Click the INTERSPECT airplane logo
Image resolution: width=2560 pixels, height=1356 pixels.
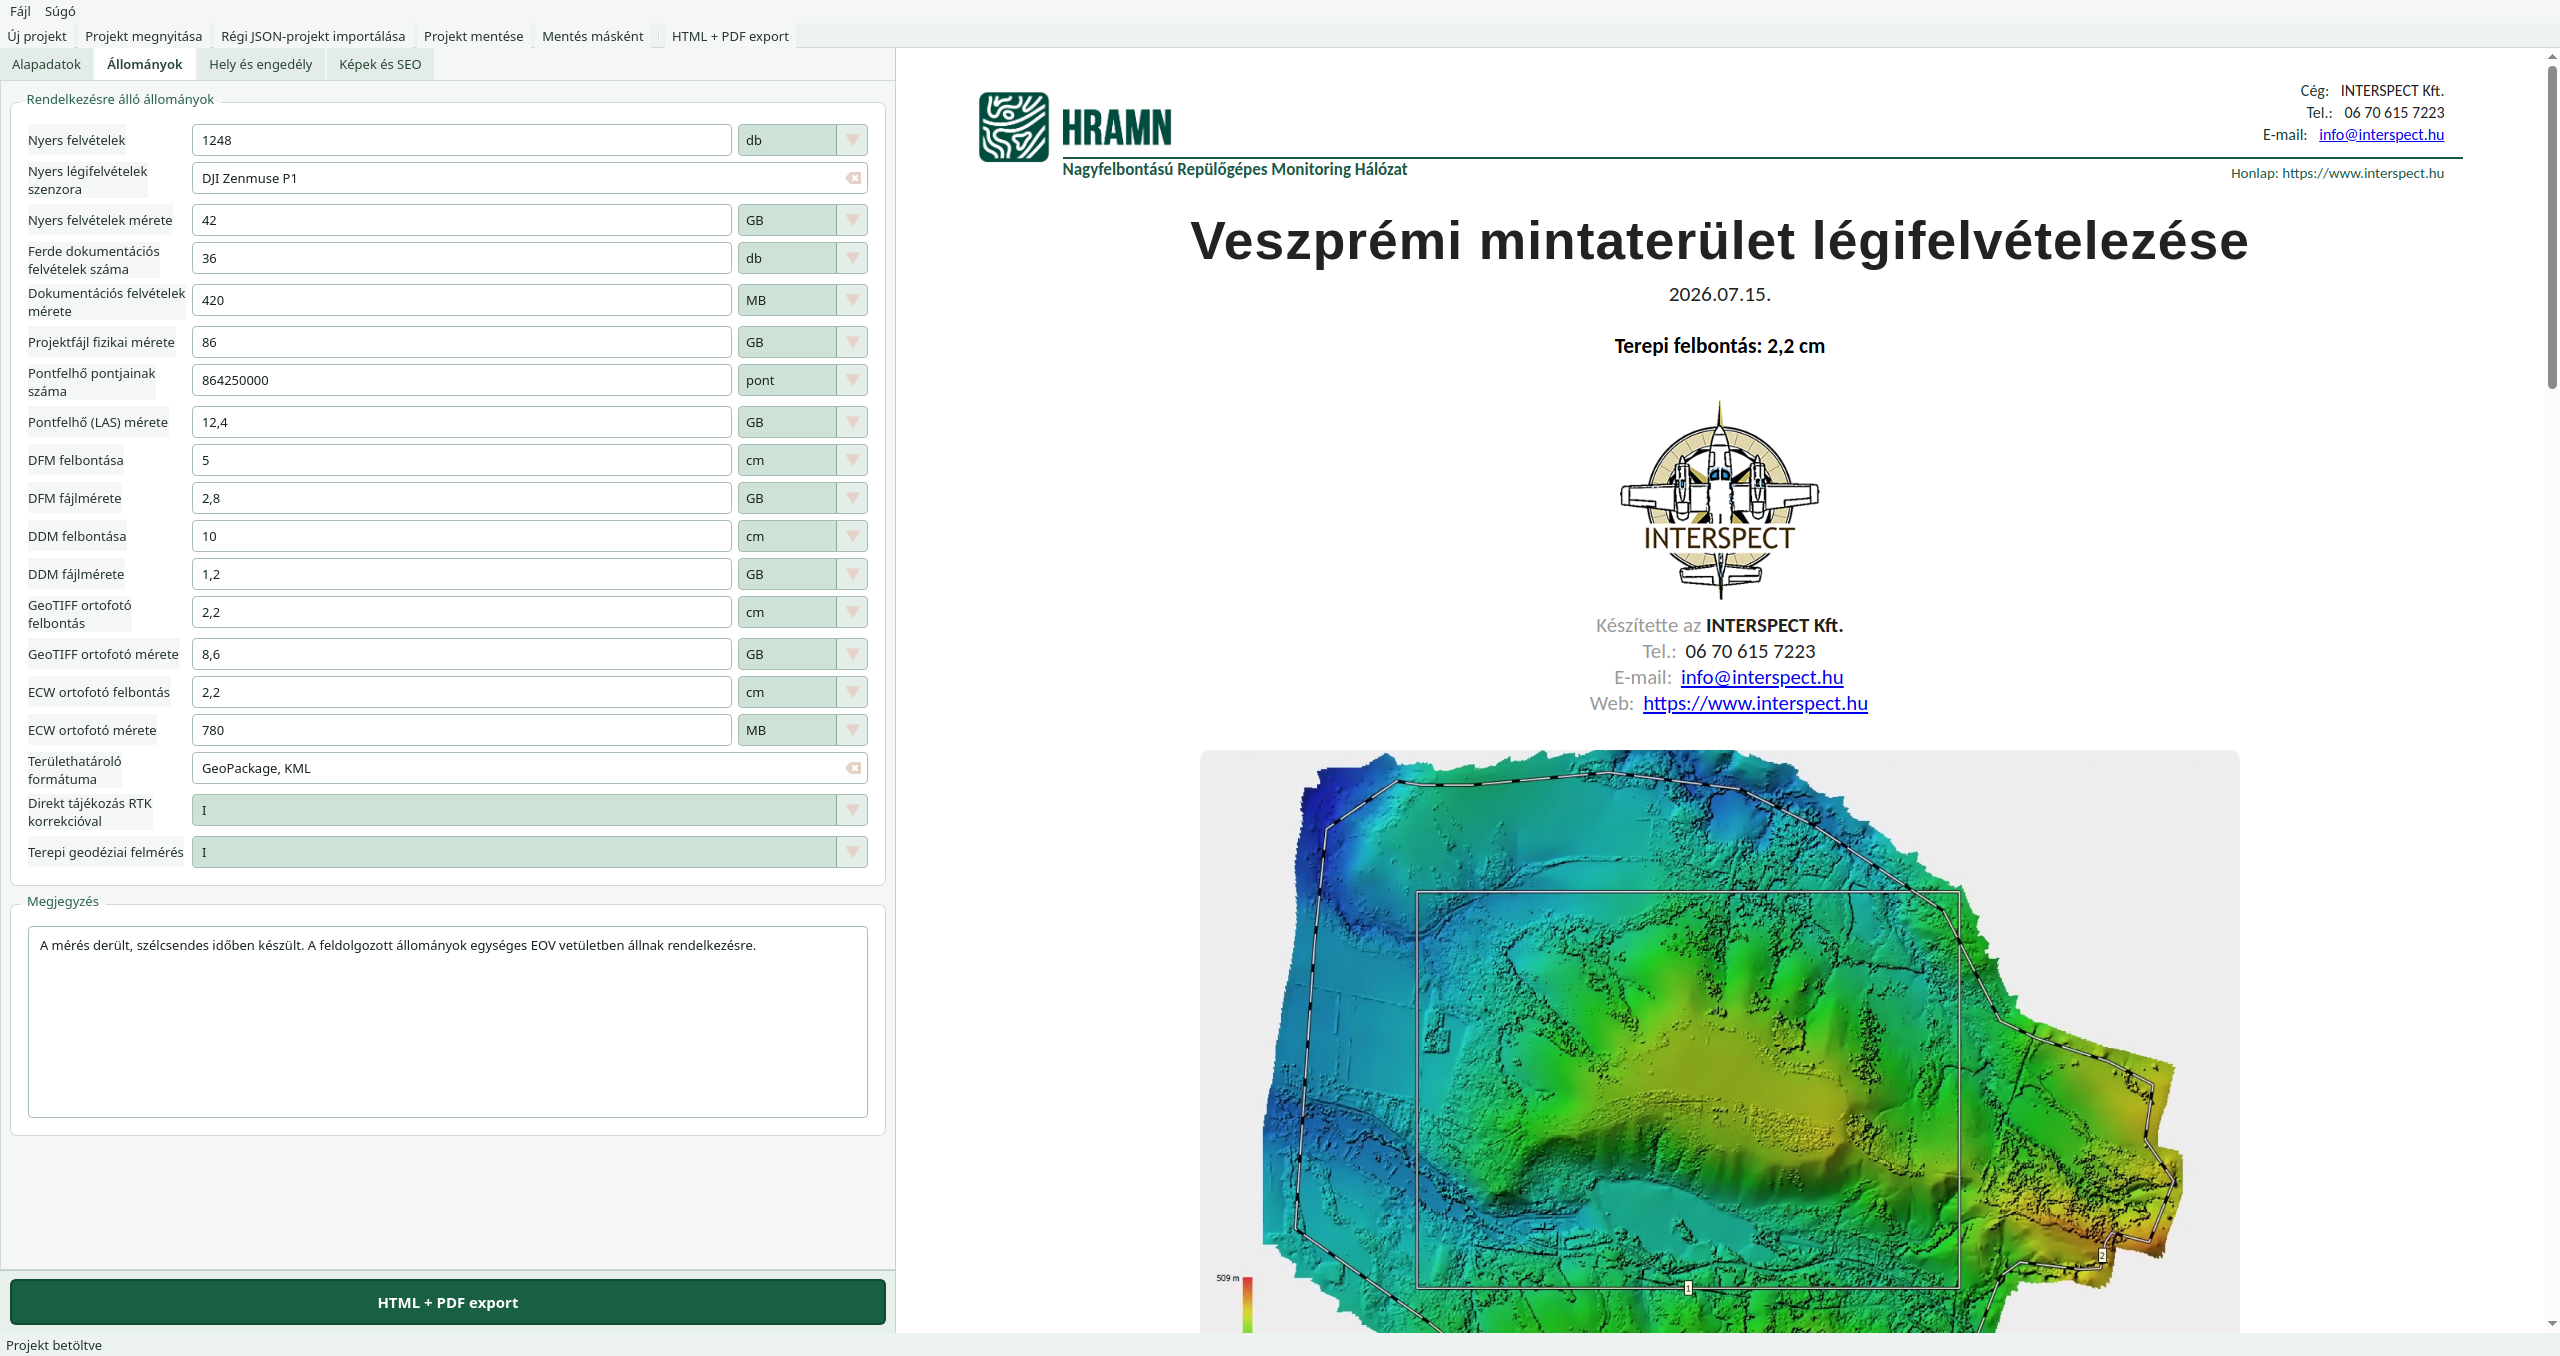[1719, 500]
